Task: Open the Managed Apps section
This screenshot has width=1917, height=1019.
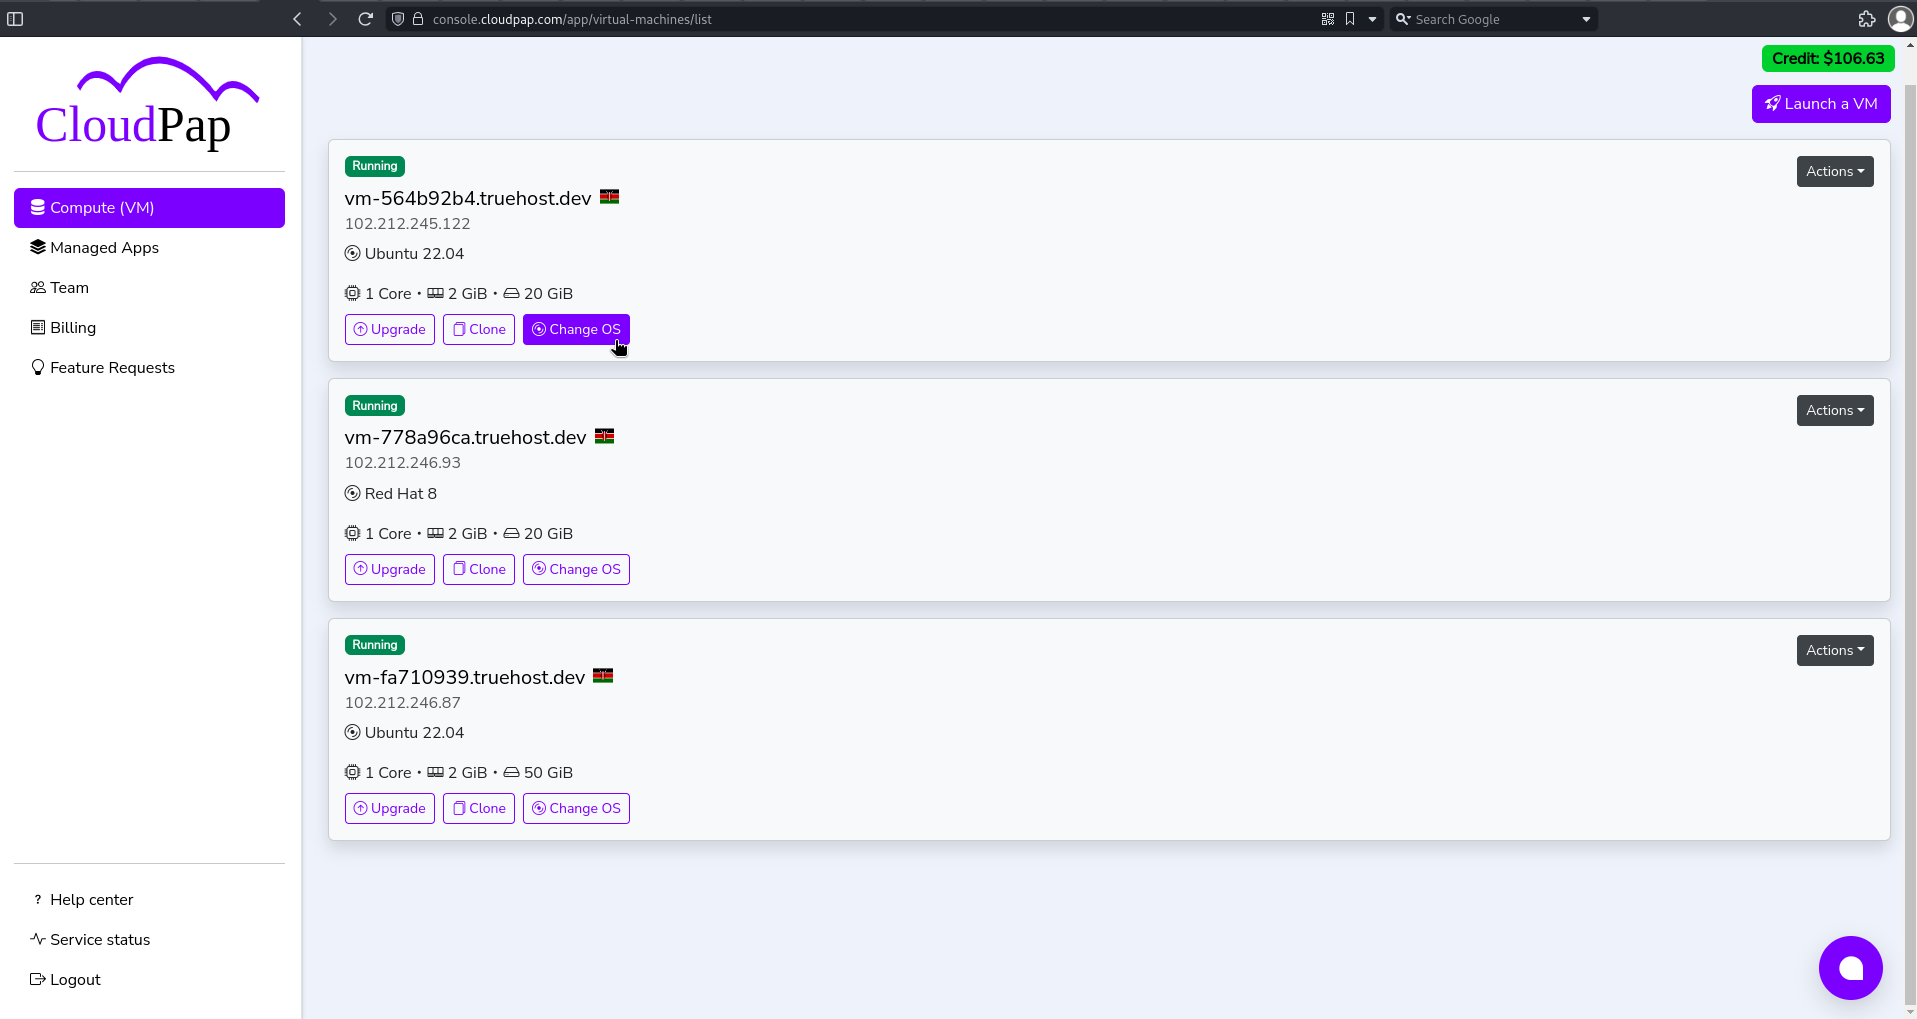Action: pos(104,247)
